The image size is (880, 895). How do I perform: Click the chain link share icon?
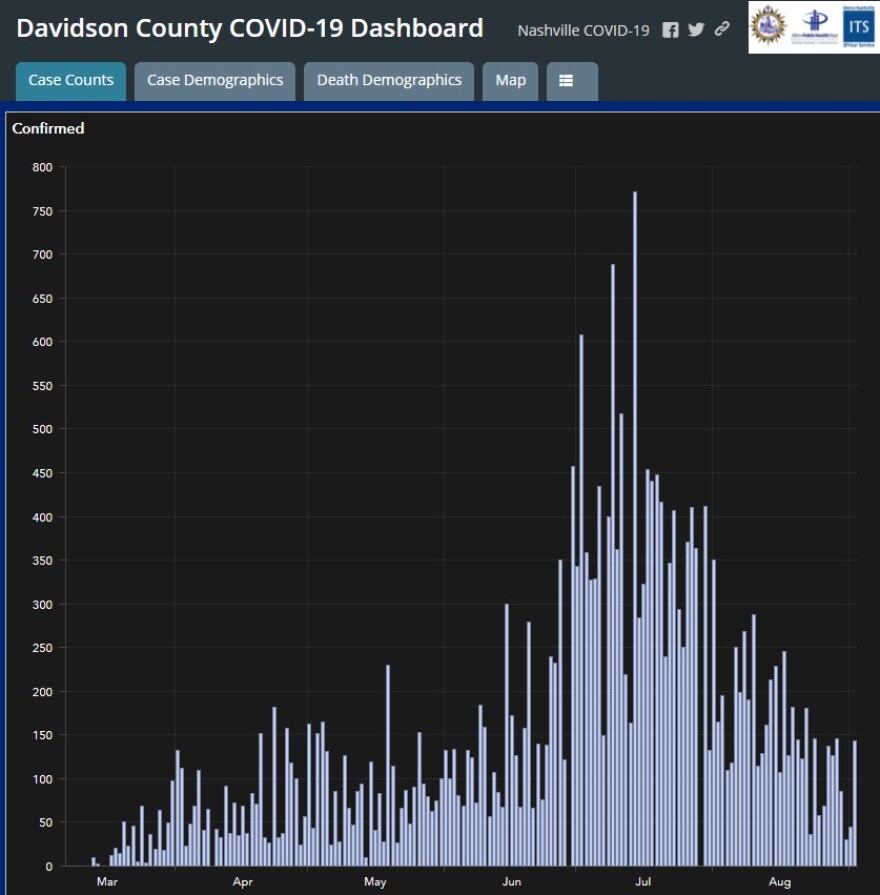722,30
